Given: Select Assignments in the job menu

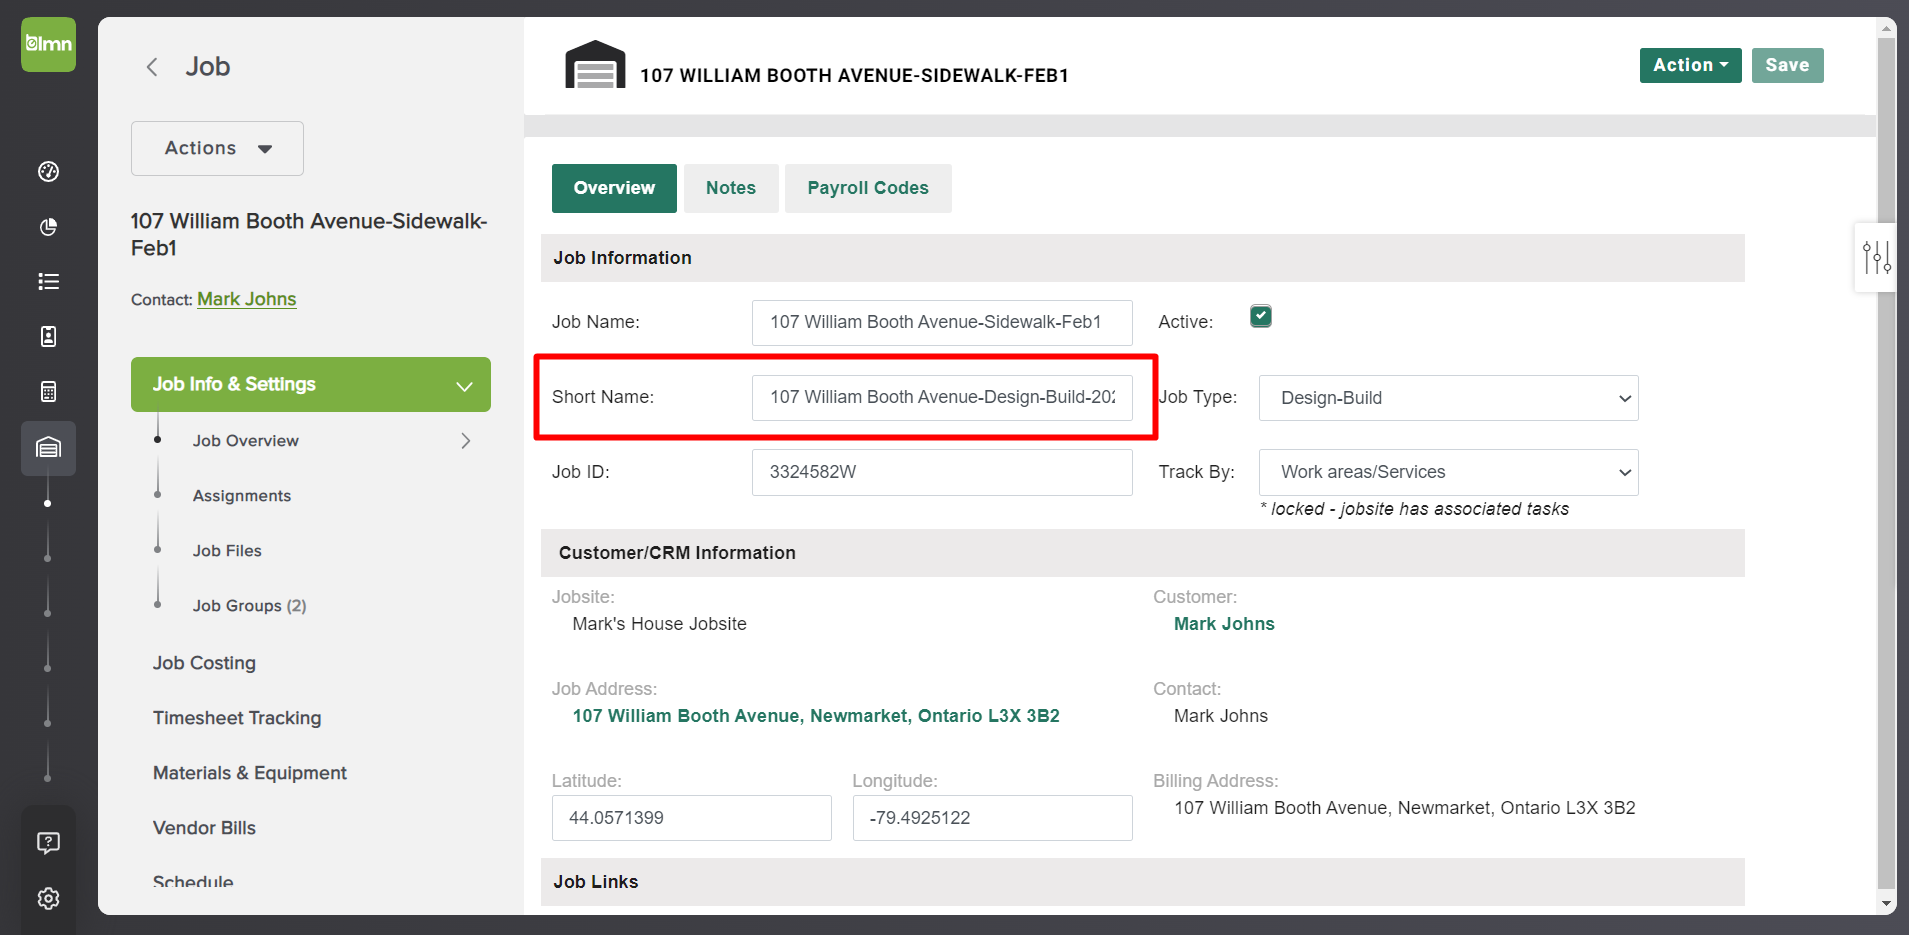Looking at the screenshot, I should click(242, 496).
